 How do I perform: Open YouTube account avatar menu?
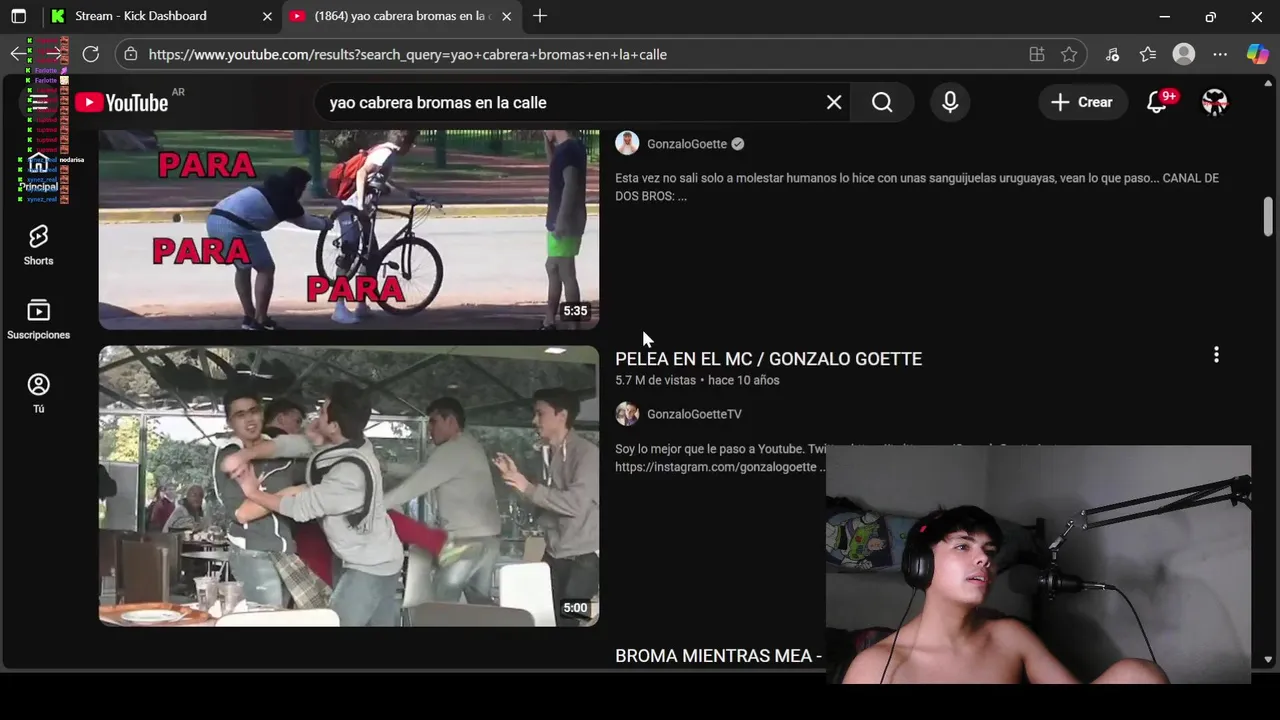point(1214,102)
